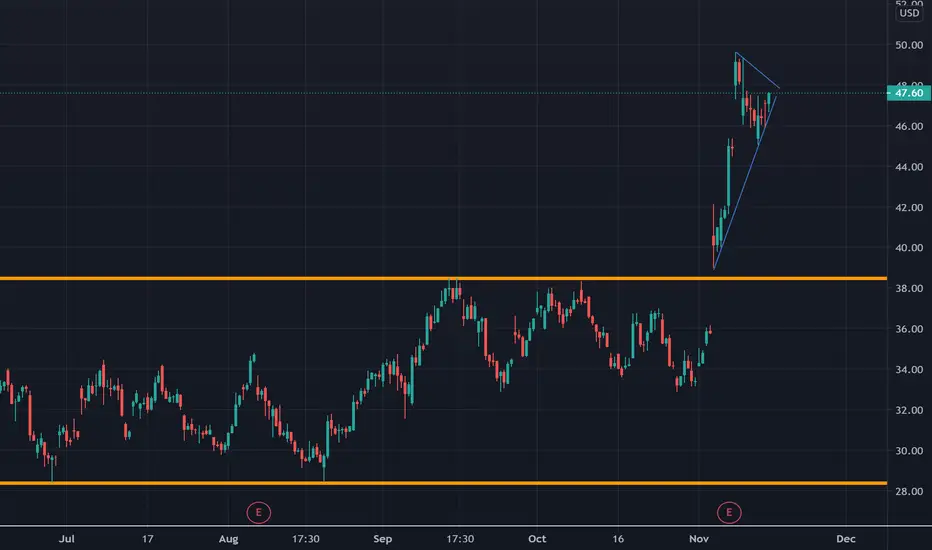Click the Jul date axis label
932x550 pixels.
click(67, 539)
